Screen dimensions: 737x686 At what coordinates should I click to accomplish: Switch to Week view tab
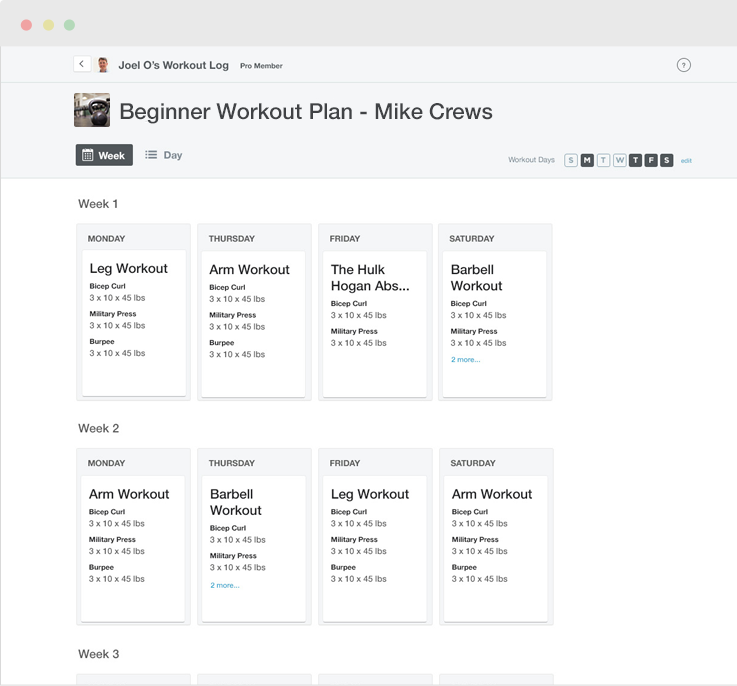[104, 155]
